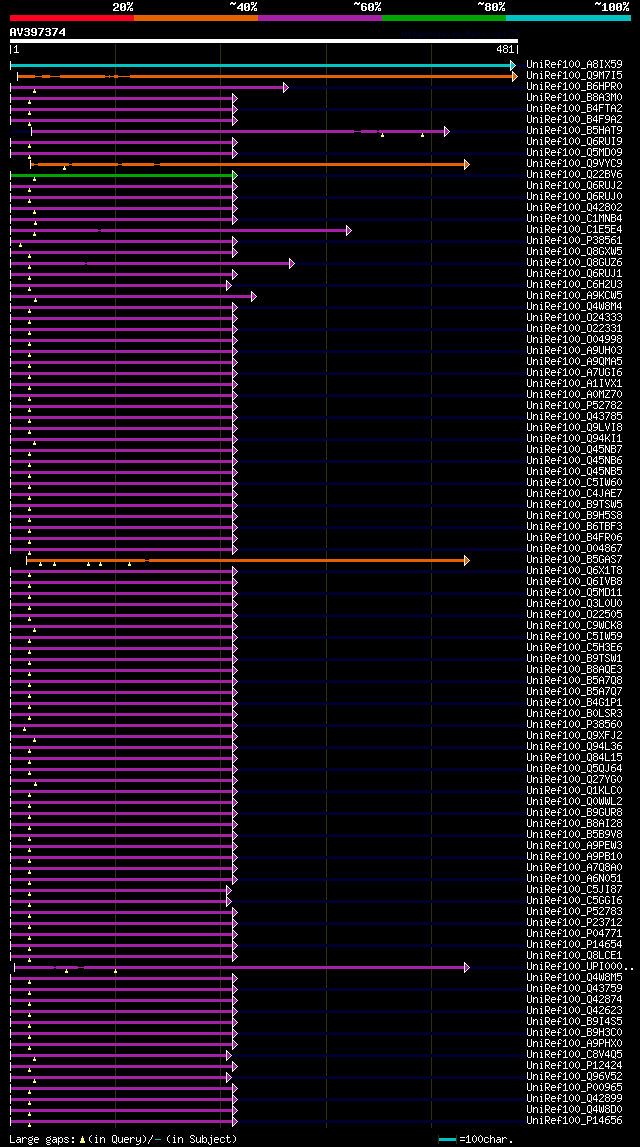Click the orange alignment bar for B5GAS7
Screen dimensions: 640x1147
click(247, 560)
